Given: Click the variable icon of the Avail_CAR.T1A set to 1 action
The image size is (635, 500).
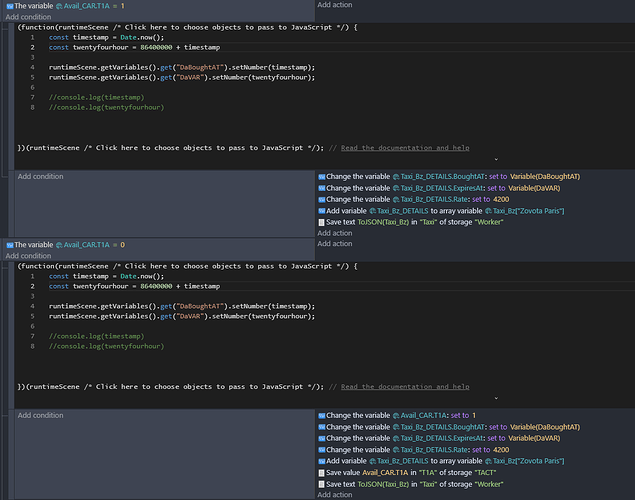Looking at the screenshot, I should coord(322,415).
